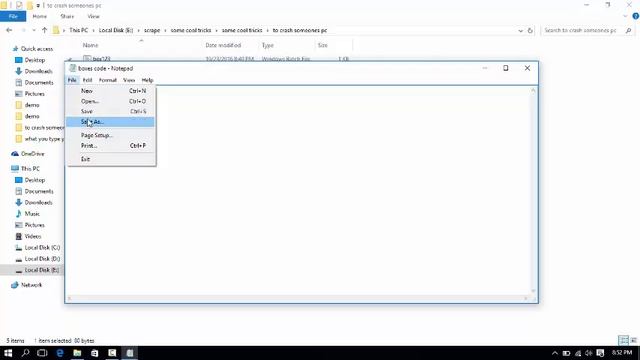Screen dimensions: 640x360
Task: Open the Customize Quick Access Toolbar dropdown
Action: pos(38,6)
